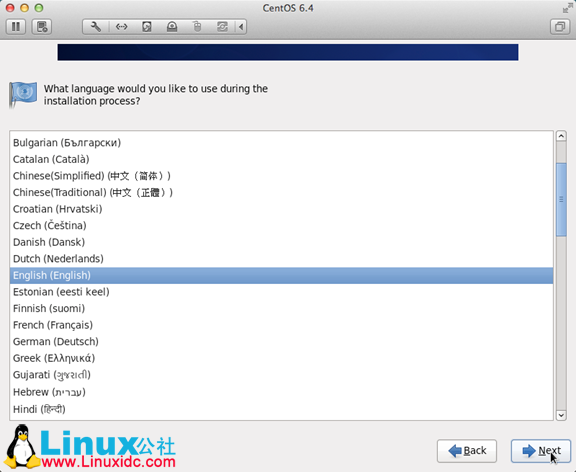Select Hindi language row
Viewport: 576px width, 472px height.
point(281,409)
